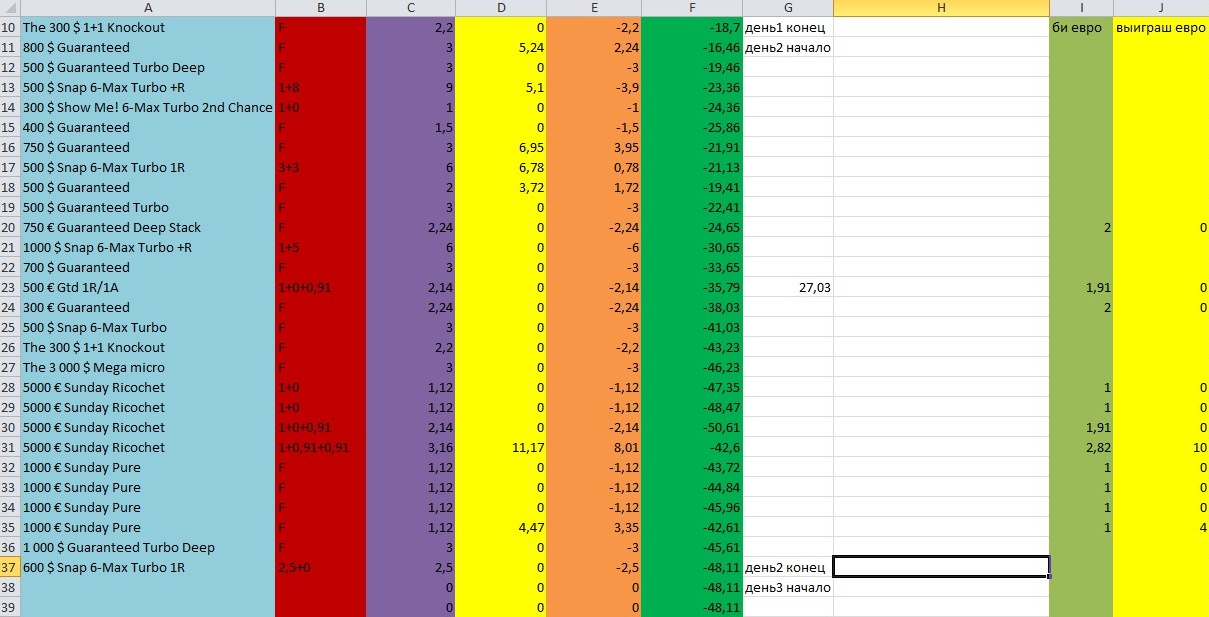
Task: Click yellow cell '4,47'
Action: 502,528
